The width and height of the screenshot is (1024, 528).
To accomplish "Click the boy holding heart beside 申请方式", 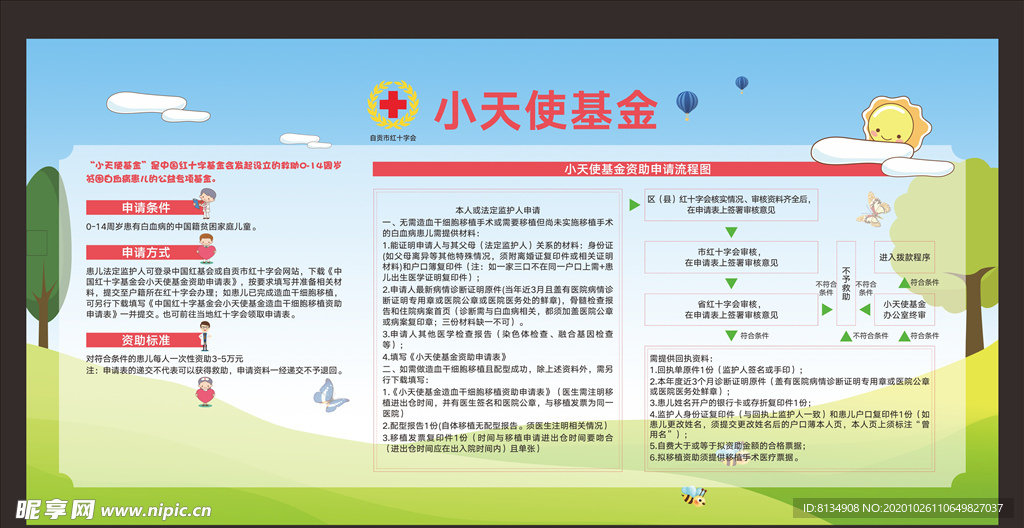I will (x=206, y=248).
